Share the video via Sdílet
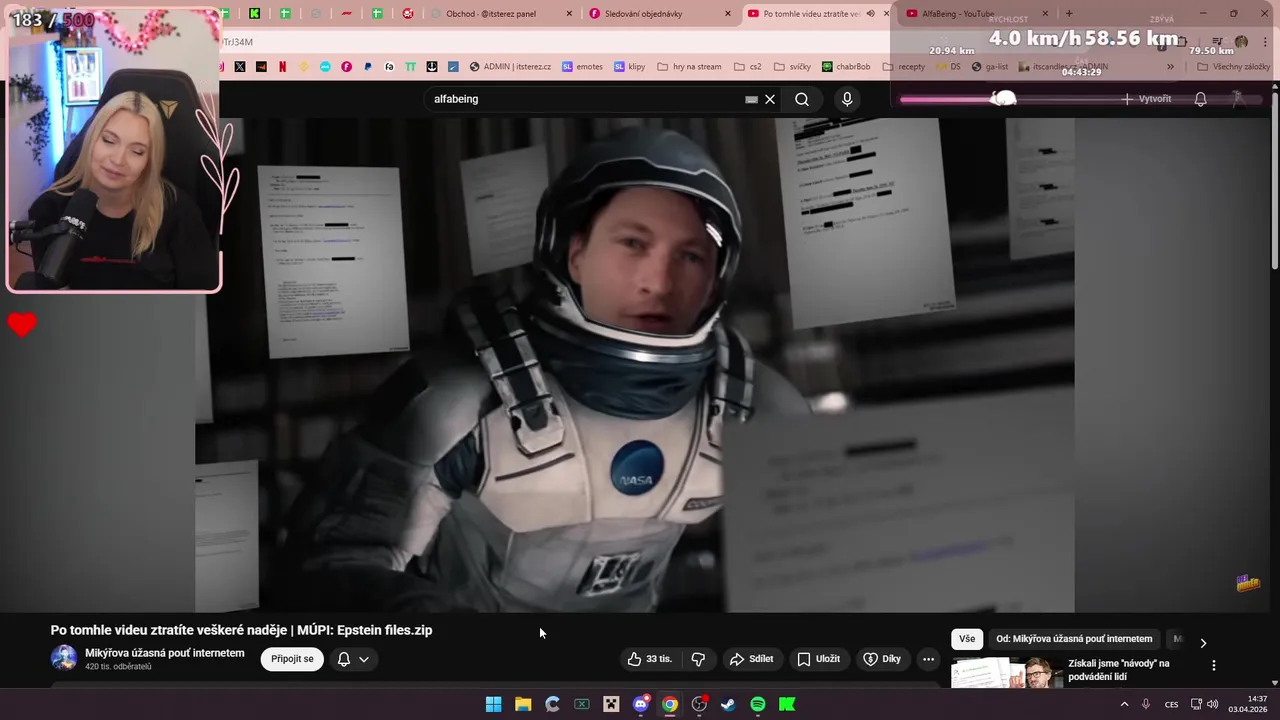This screenshot has height=720, width=1280. 752,659
